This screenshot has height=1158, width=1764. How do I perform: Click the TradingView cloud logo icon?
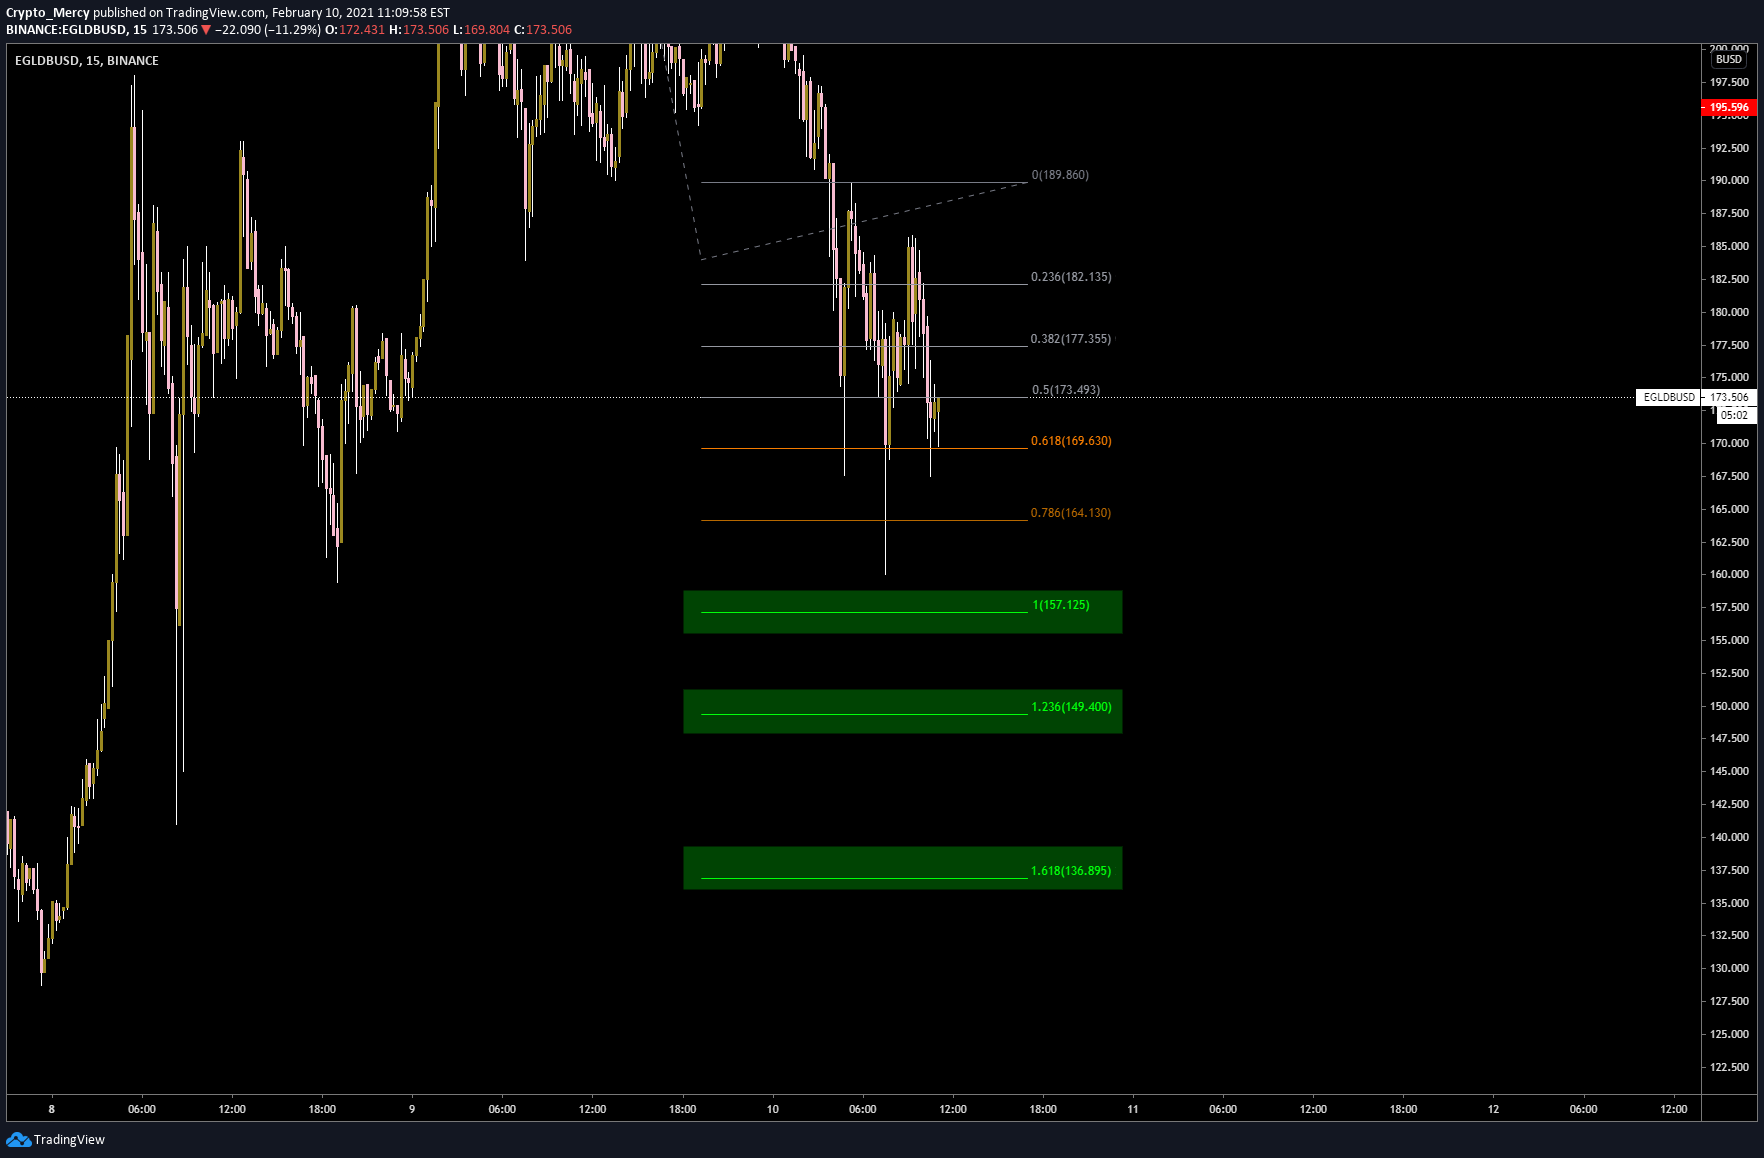coord(18,1139)
